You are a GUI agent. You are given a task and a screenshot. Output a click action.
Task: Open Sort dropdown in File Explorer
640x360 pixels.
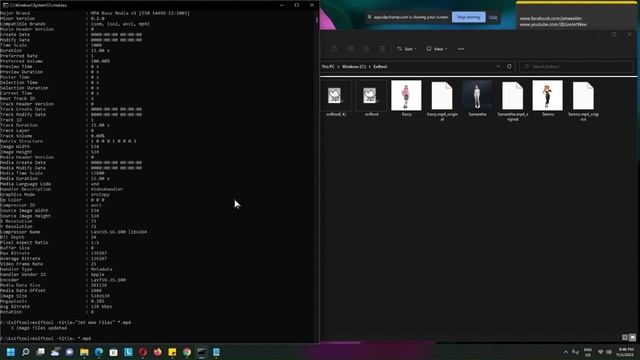click(x=407, y=49)
